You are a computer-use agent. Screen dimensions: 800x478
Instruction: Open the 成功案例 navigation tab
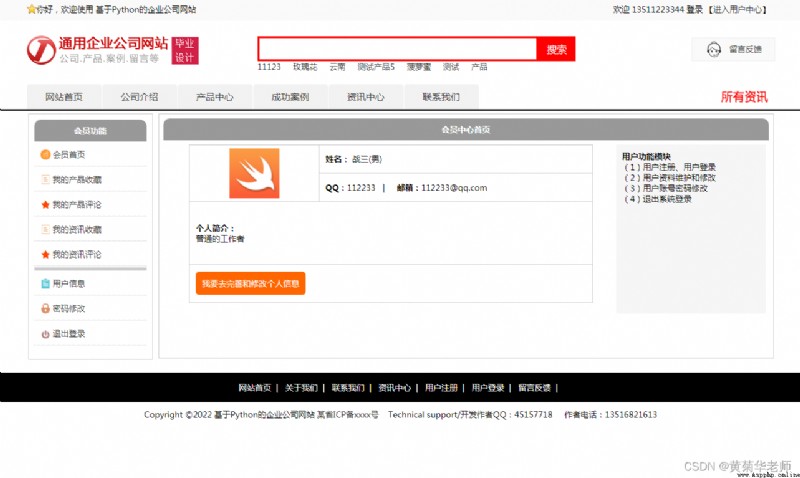coord(290,97)
